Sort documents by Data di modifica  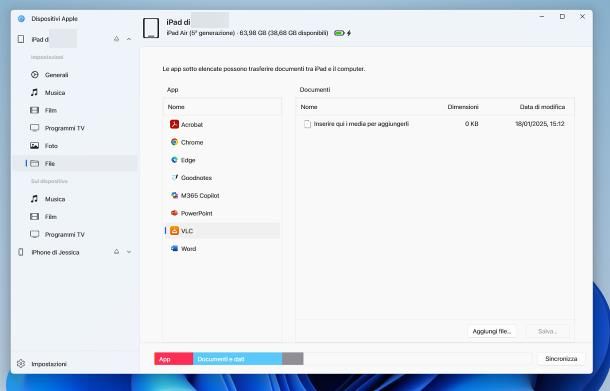coord(542,107)
